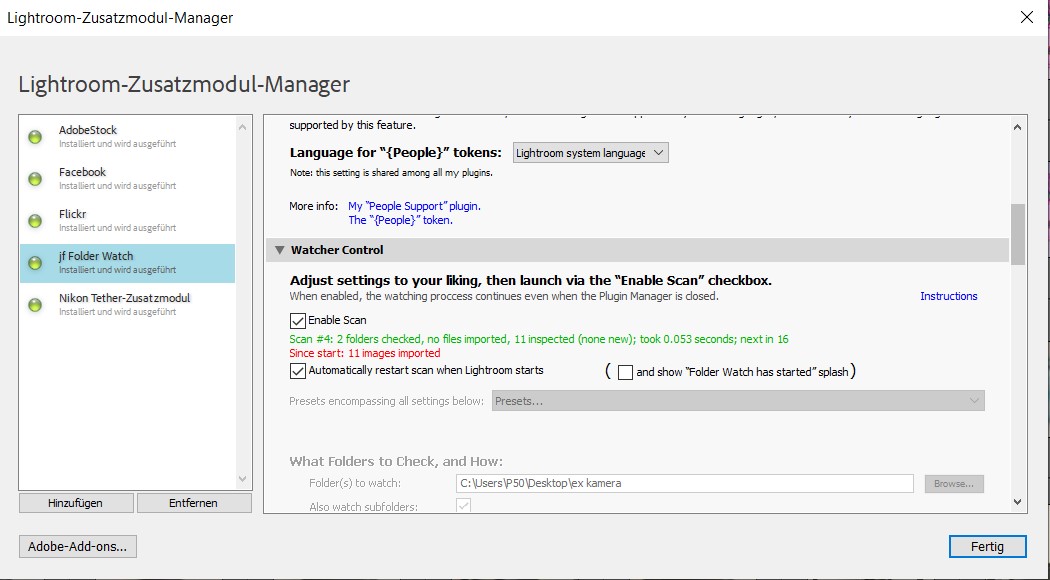Enable the Folder Watch has started splash checkbox
The height and width of the screenshot is (580, 1050).
[625, 372]
